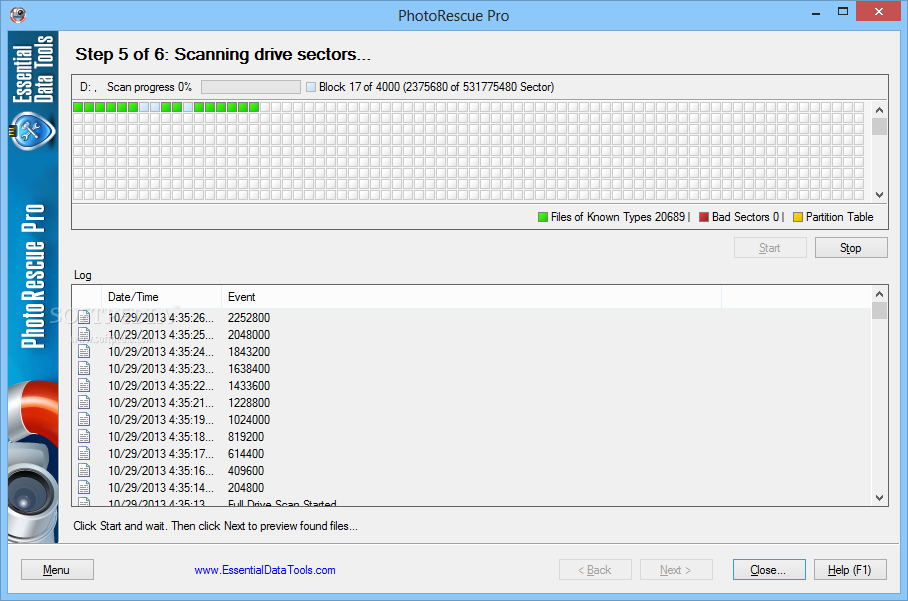This screenshot has width=908, height=601.
Task: Click the first green block in sector map
Action: pyautogui.click(x=78, y=107)
